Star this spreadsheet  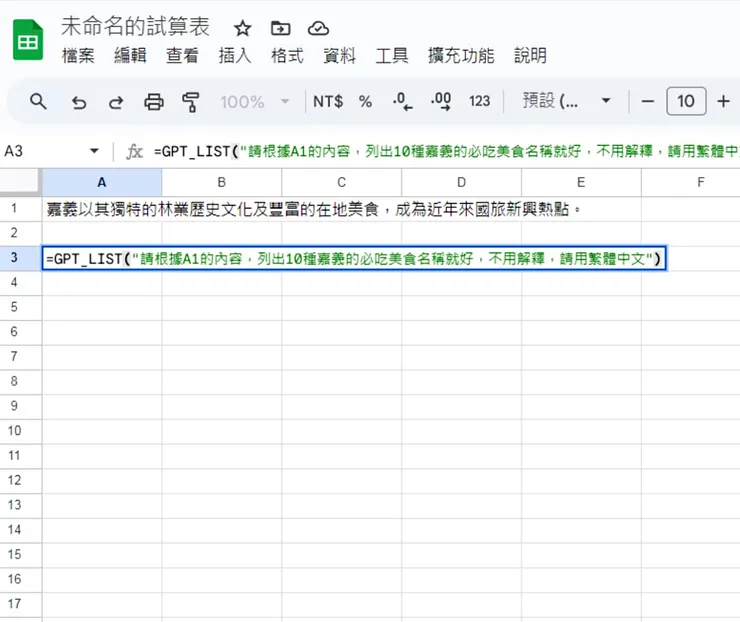coord(243,28)
